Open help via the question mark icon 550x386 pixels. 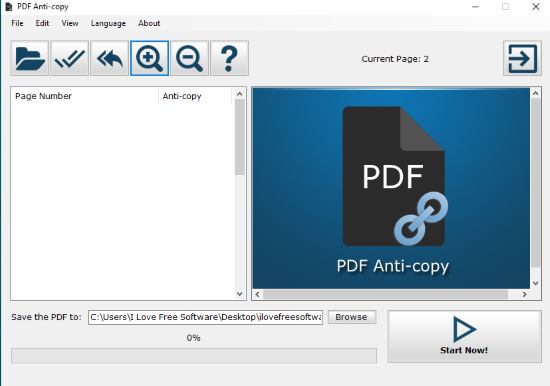tap(229, 58)
